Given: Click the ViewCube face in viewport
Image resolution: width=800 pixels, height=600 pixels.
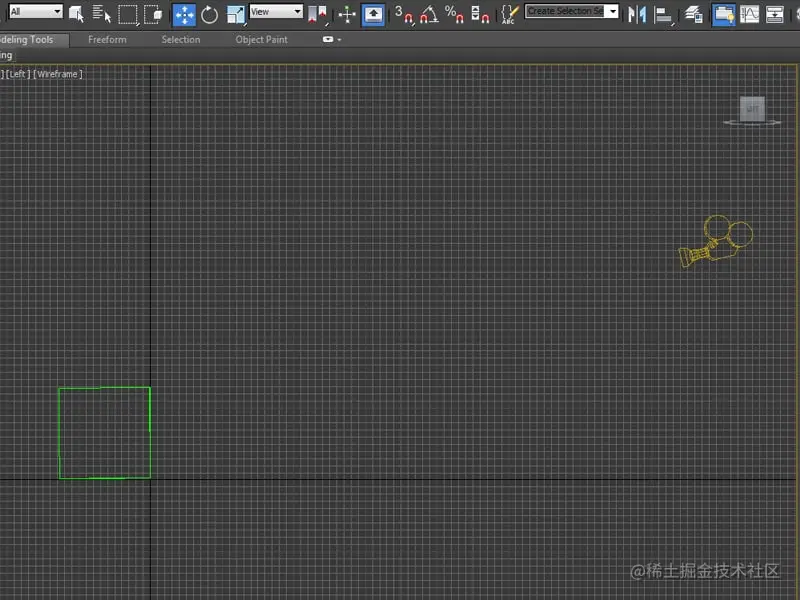Looking at the screenshot, I should pos(752,109).
